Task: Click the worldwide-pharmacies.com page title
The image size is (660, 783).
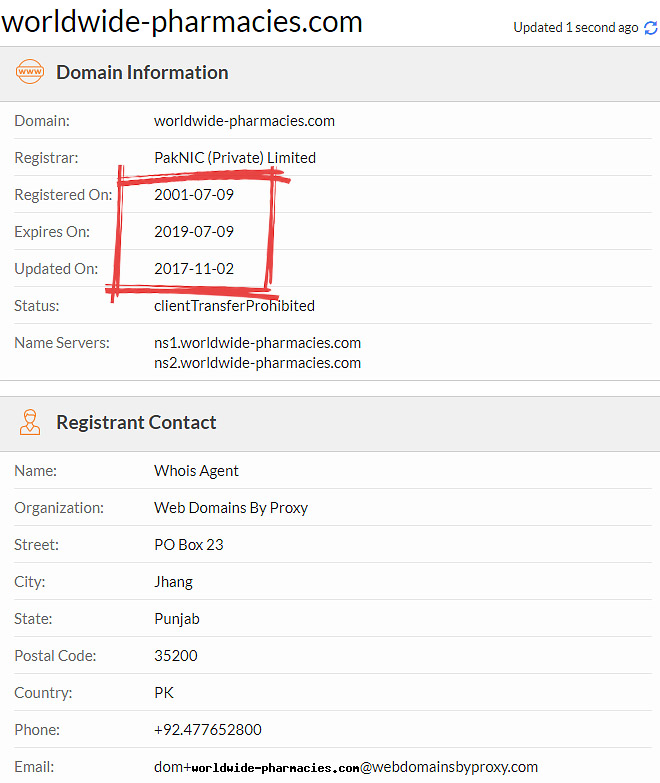Action: pyautogui.click(x=182, y=22)
